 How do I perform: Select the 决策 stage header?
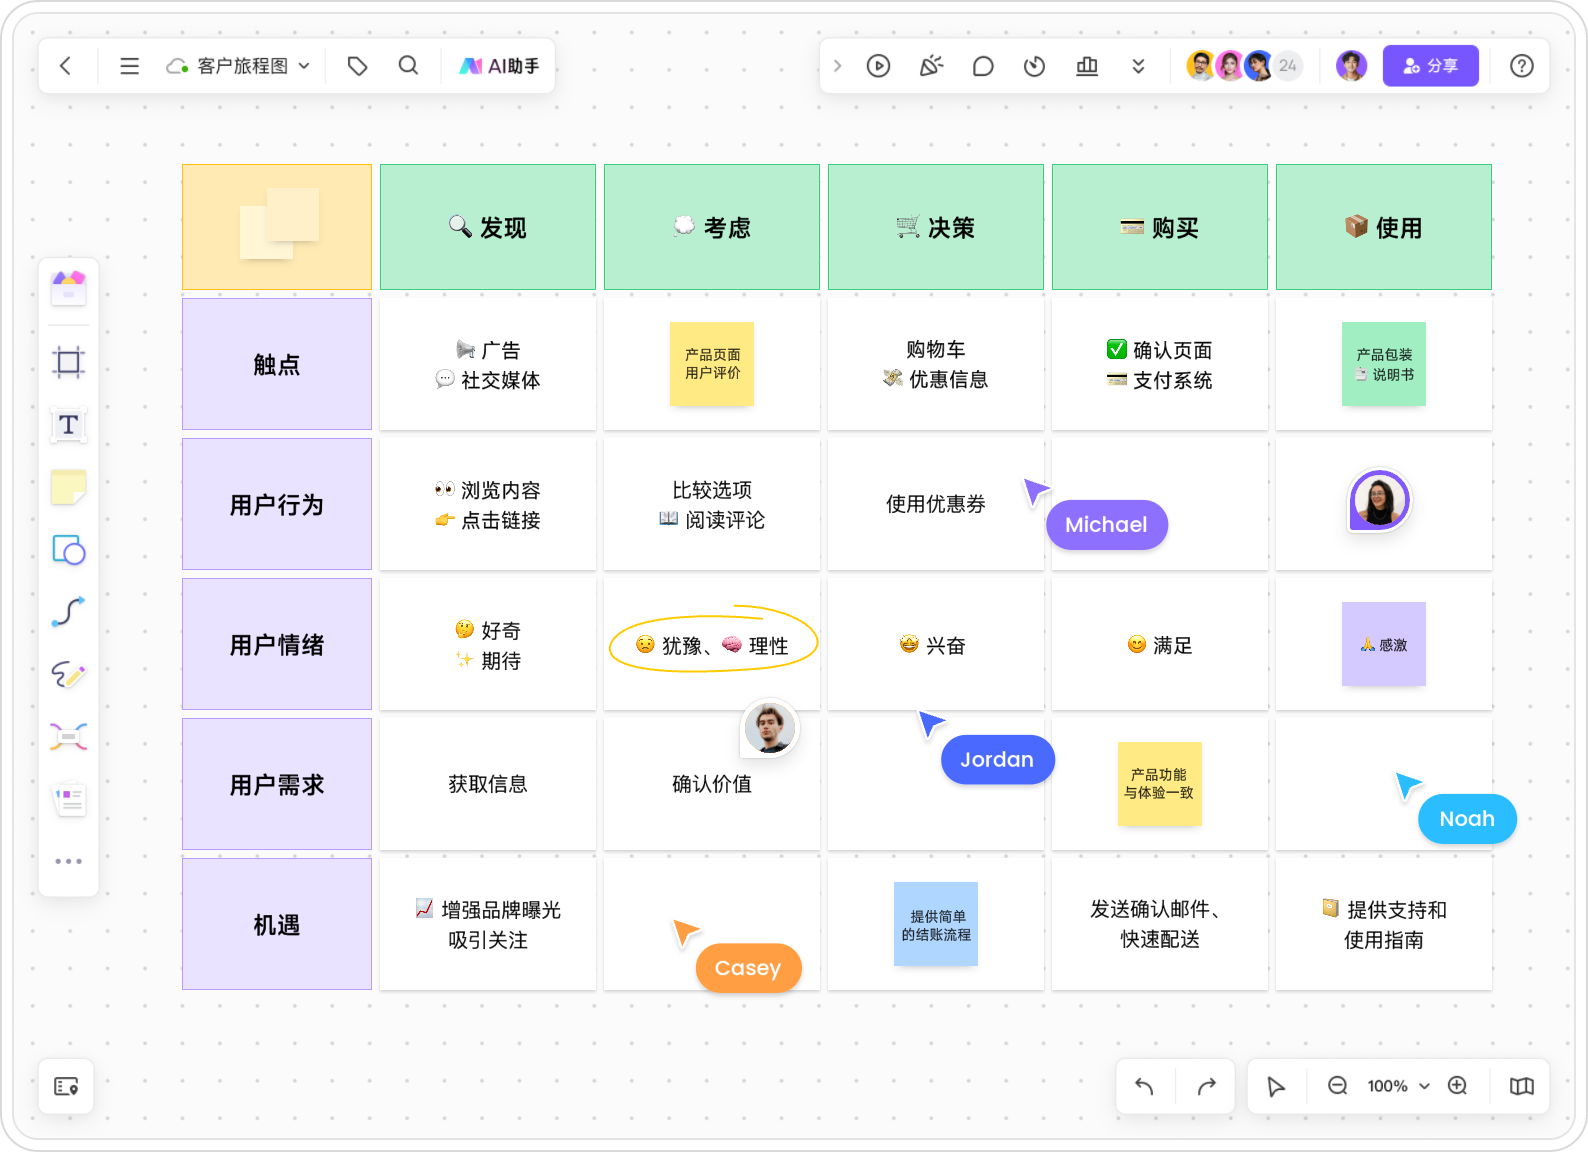click(936, 227)
